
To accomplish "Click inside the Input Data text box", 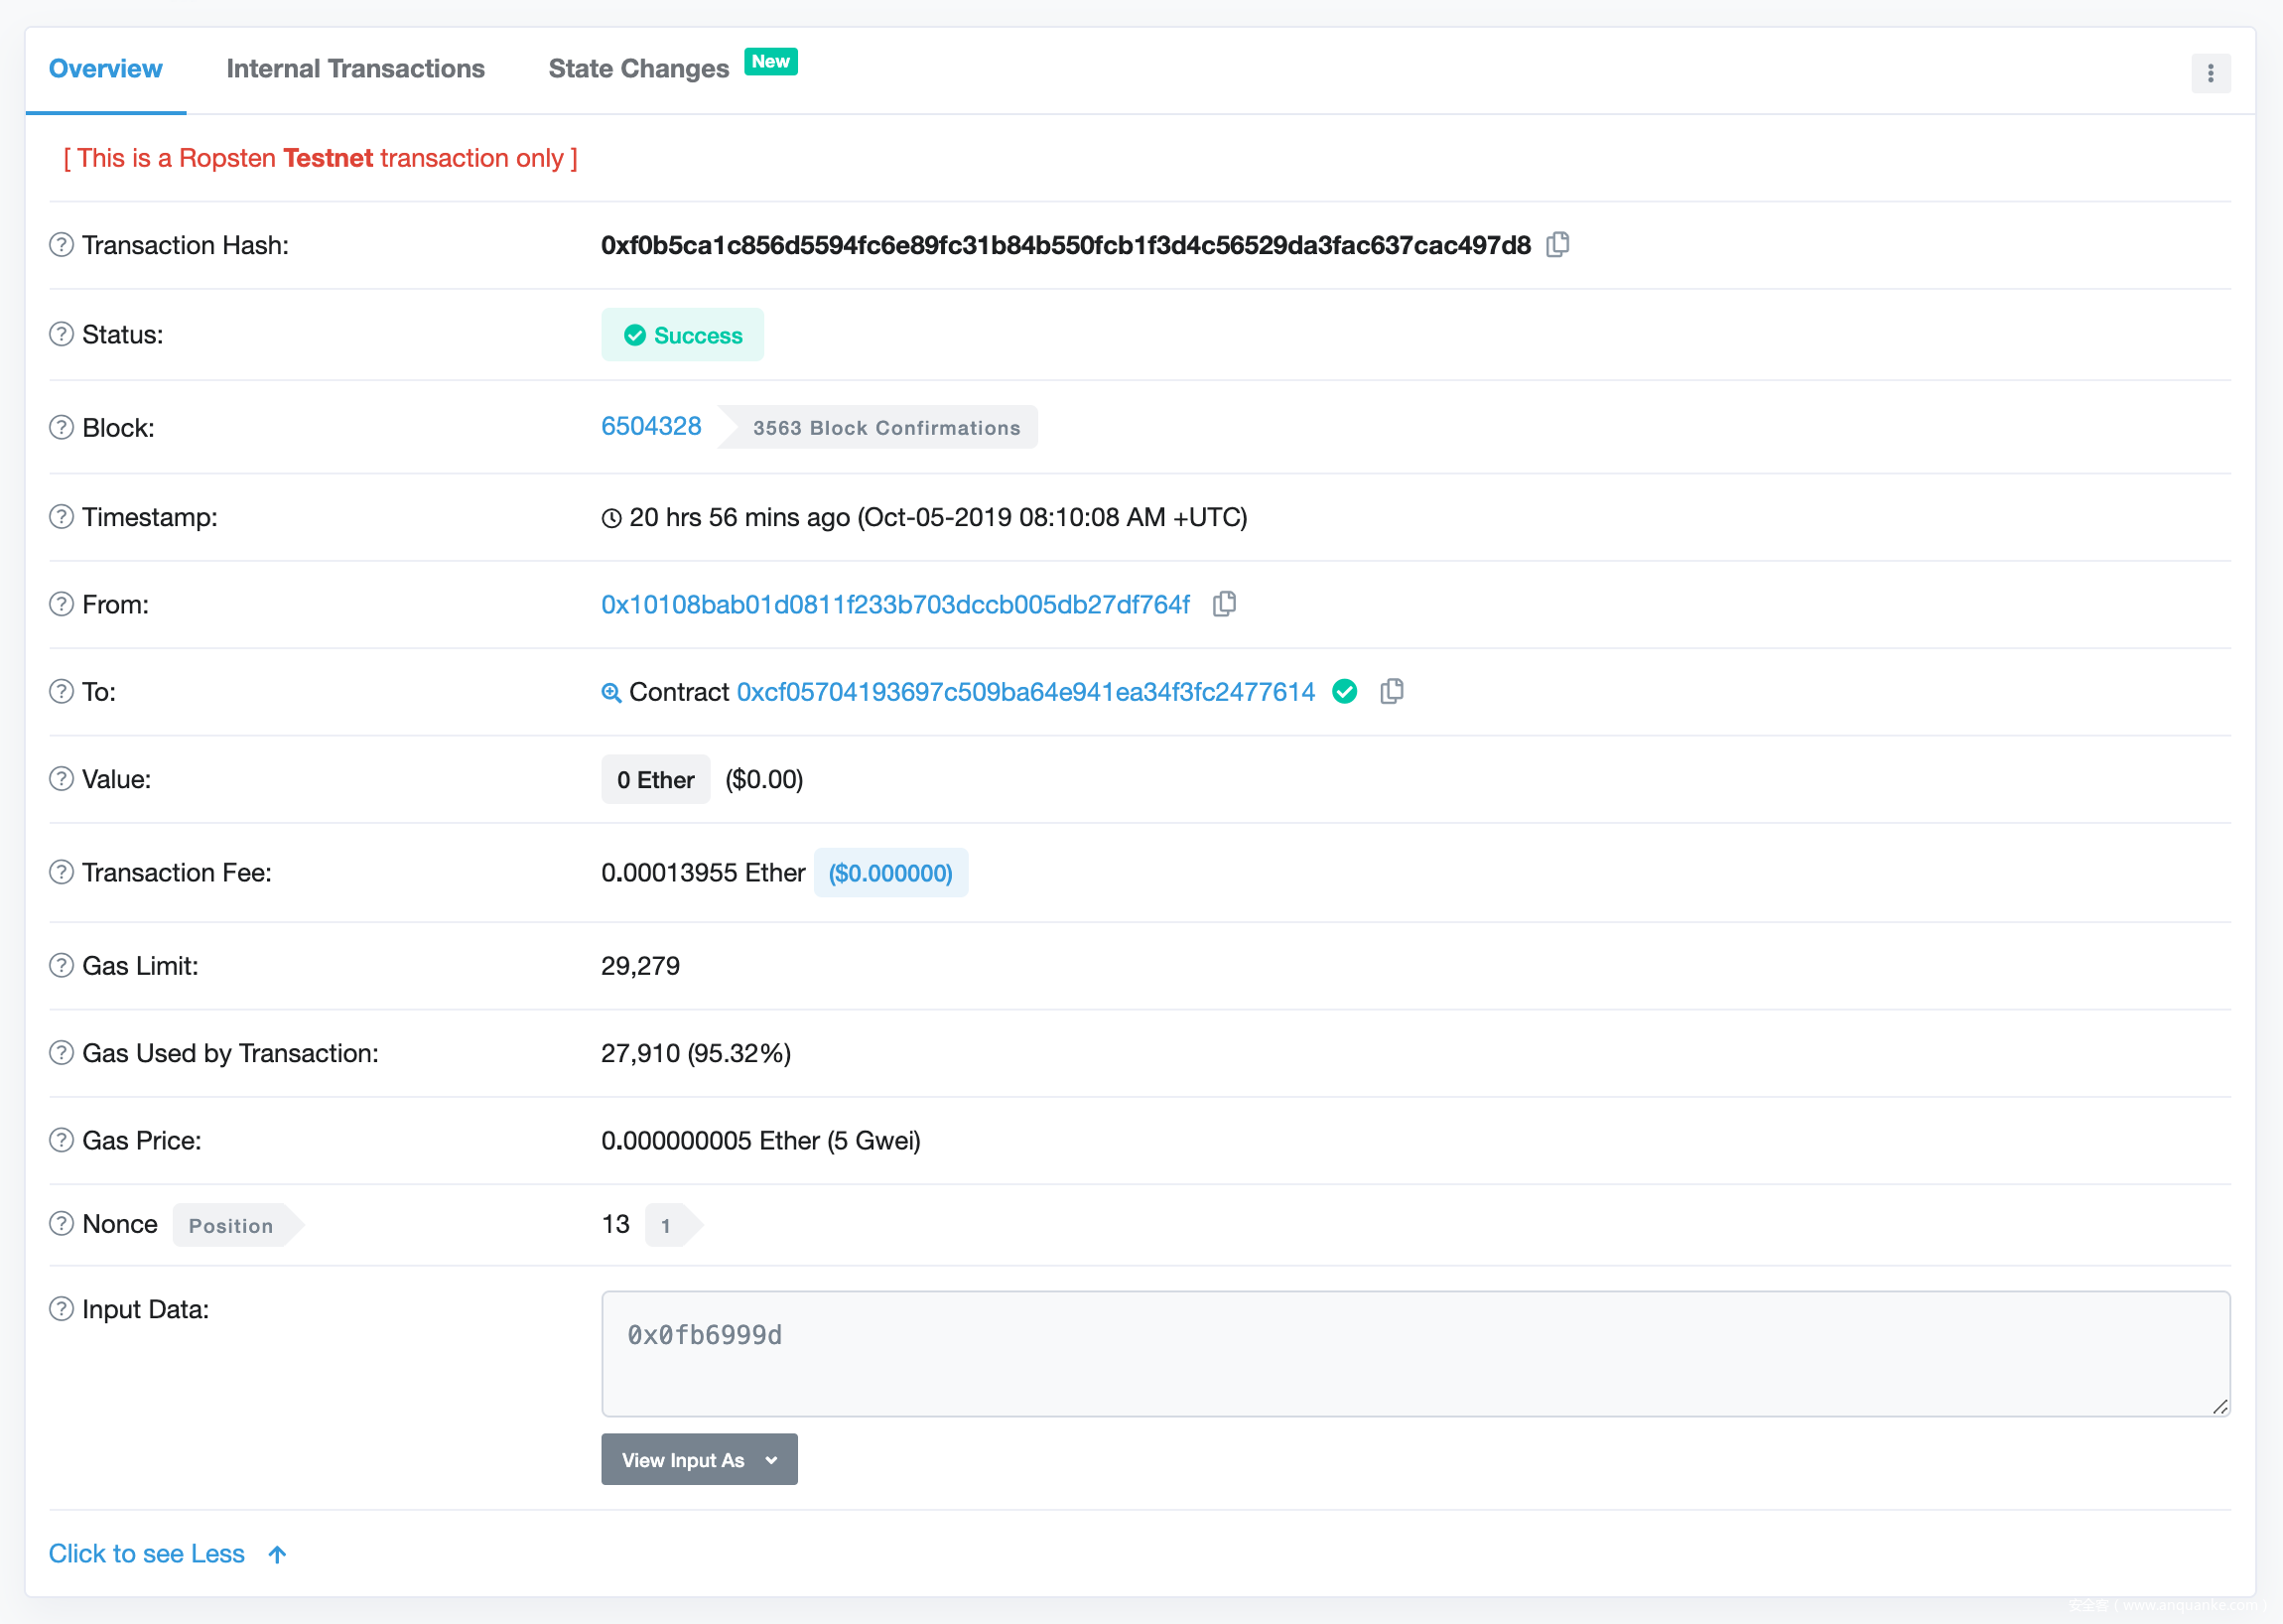I will pos(1414,1354).
